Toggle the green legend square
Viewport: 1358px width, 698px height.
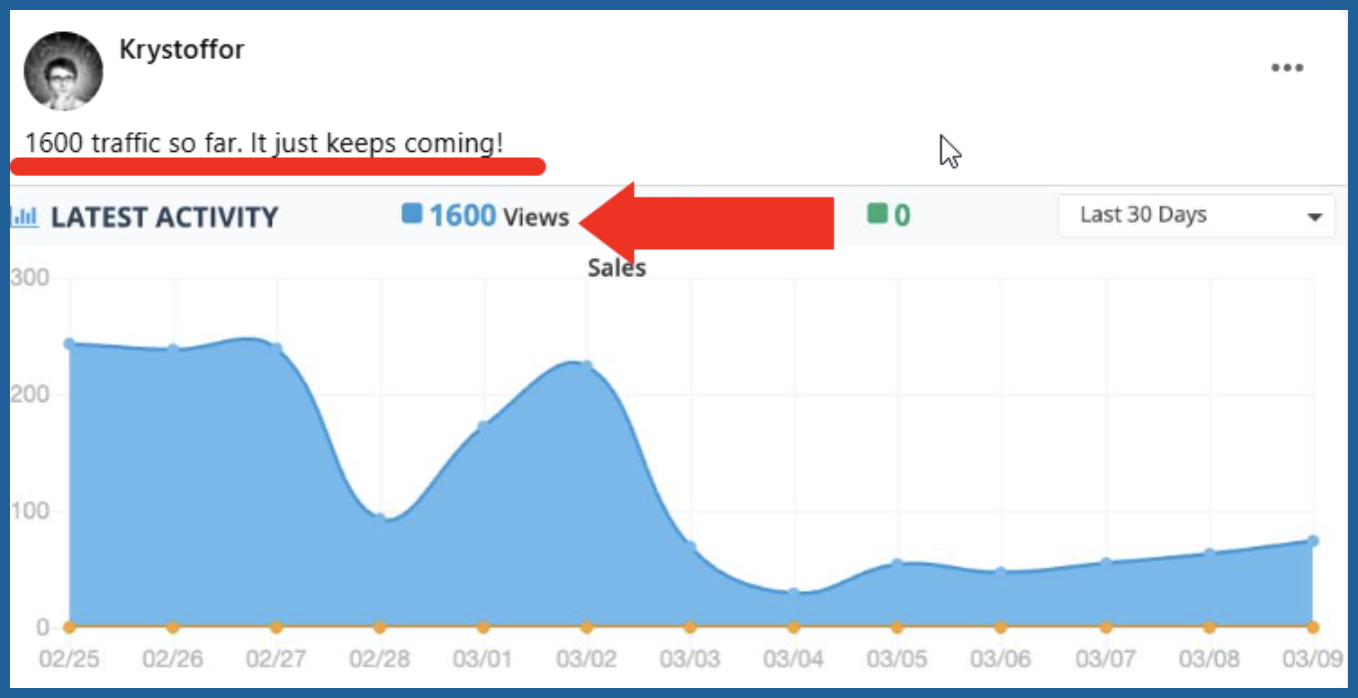(877, 214)
